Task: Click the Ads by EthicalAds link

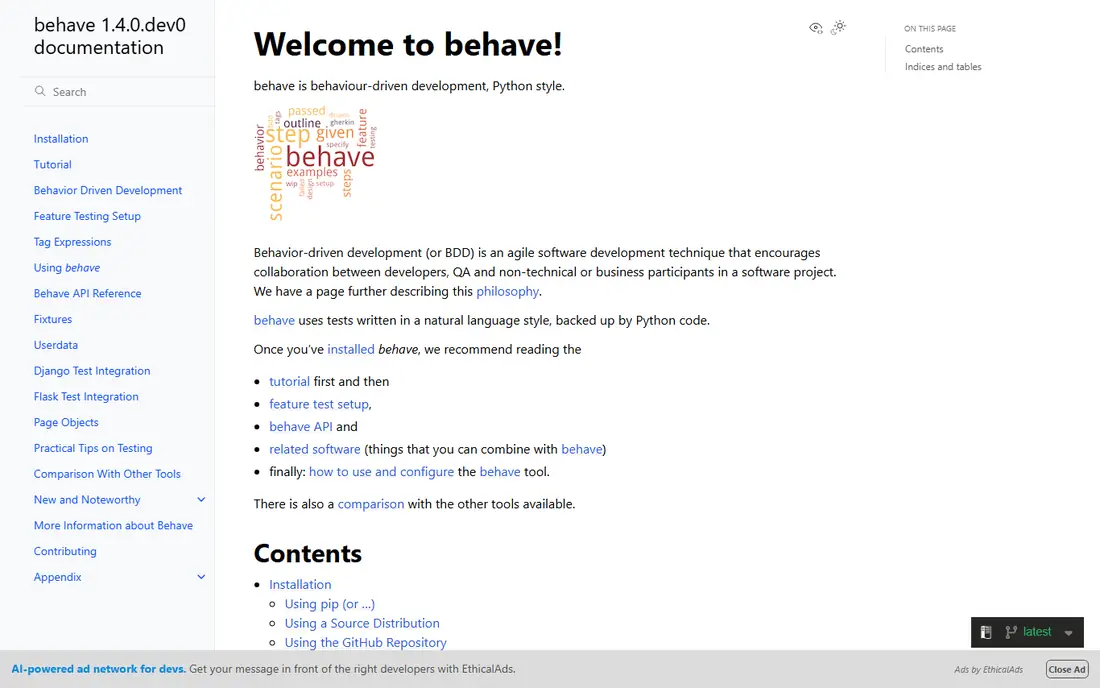Action: (x=988, y=670)
